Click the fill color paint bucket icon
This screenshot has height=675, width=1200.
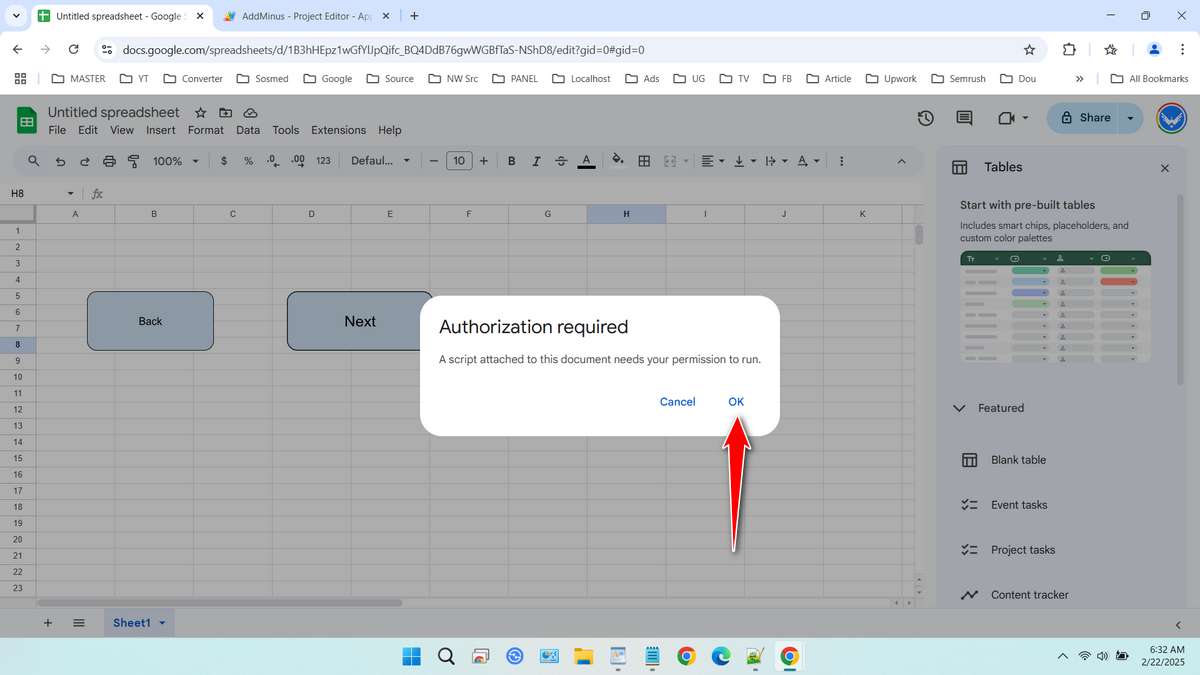(617, 160)
